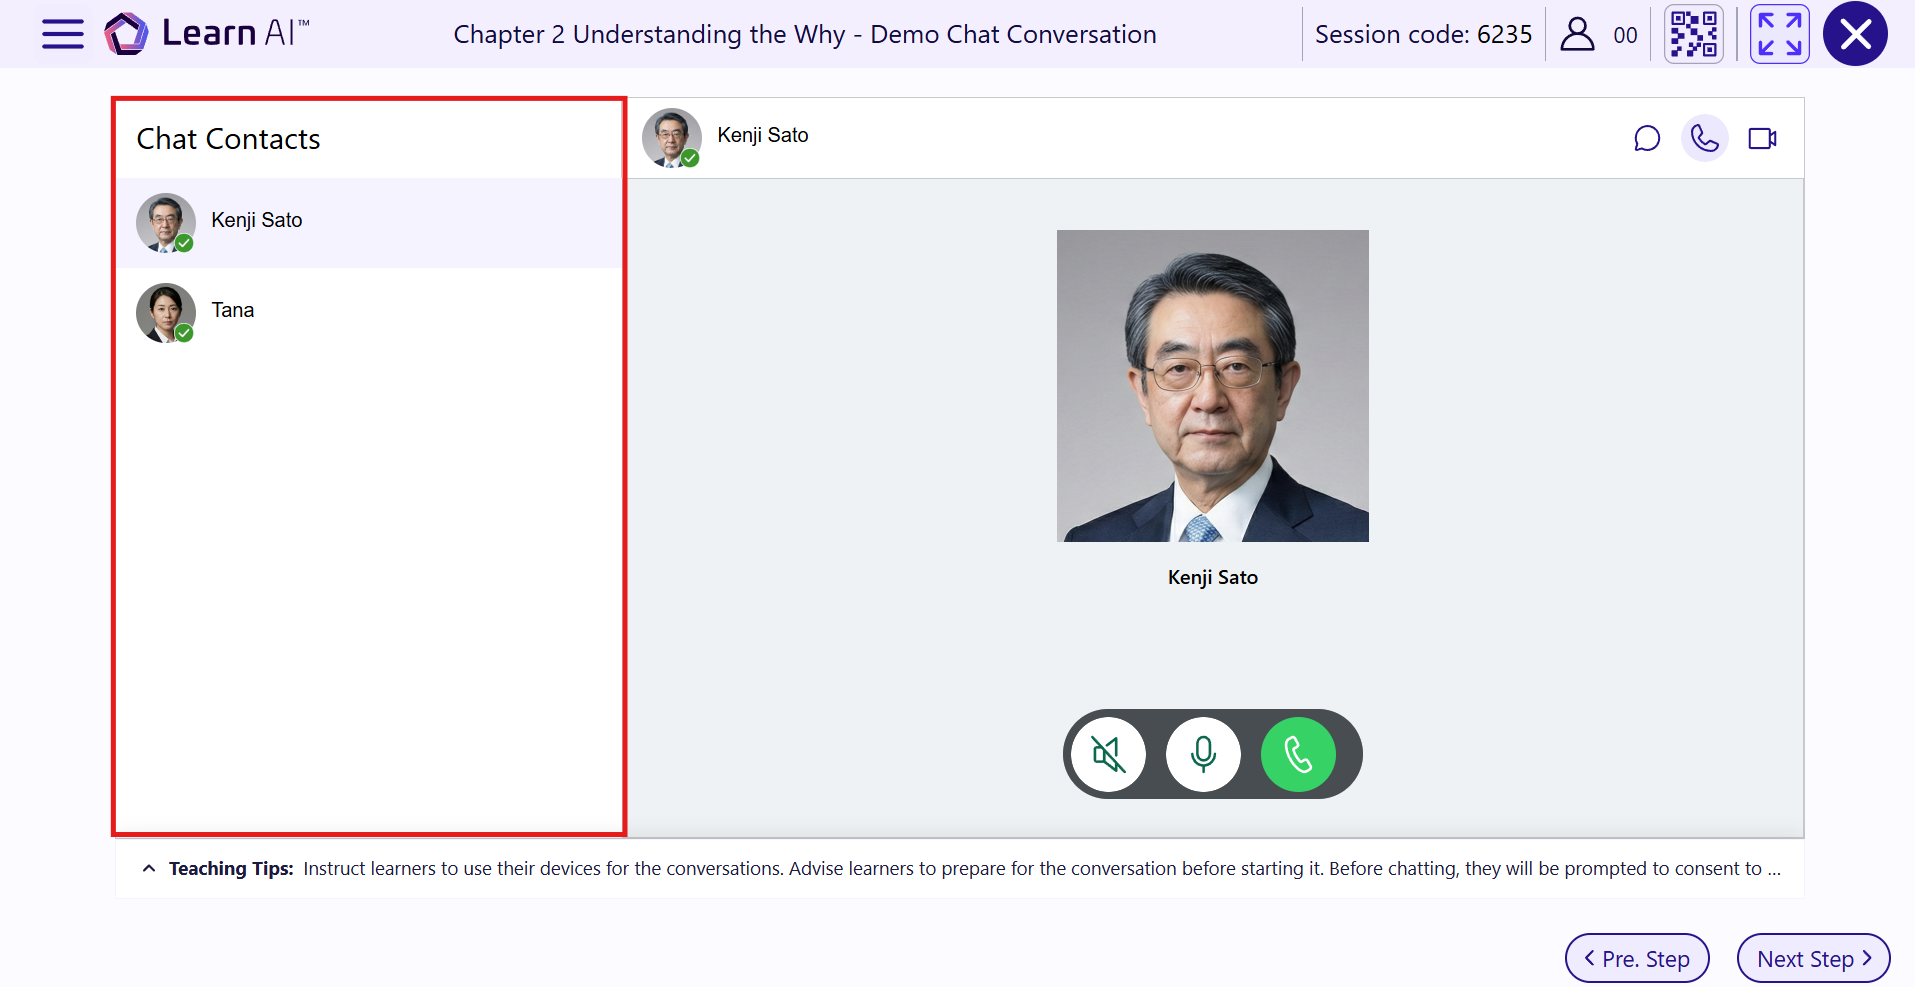Image resolution: width=1915 pixels, height=987 pixels.
Task: Show the session QR code
Action: click(x=1694, y=34)
